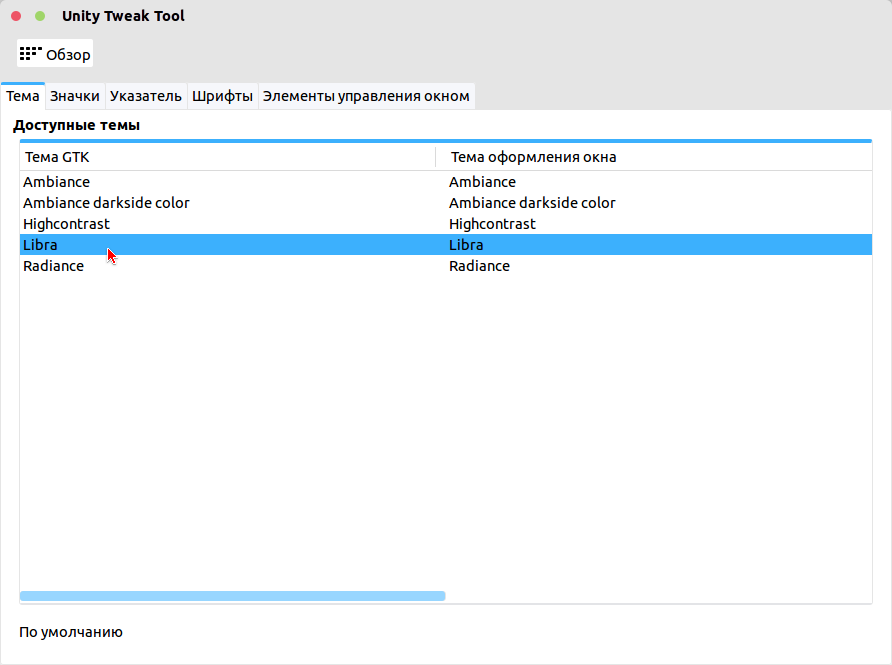This screenshot has width=892, height=665.
Task: Click the green window button in the title bar
Action: [40, 16]
